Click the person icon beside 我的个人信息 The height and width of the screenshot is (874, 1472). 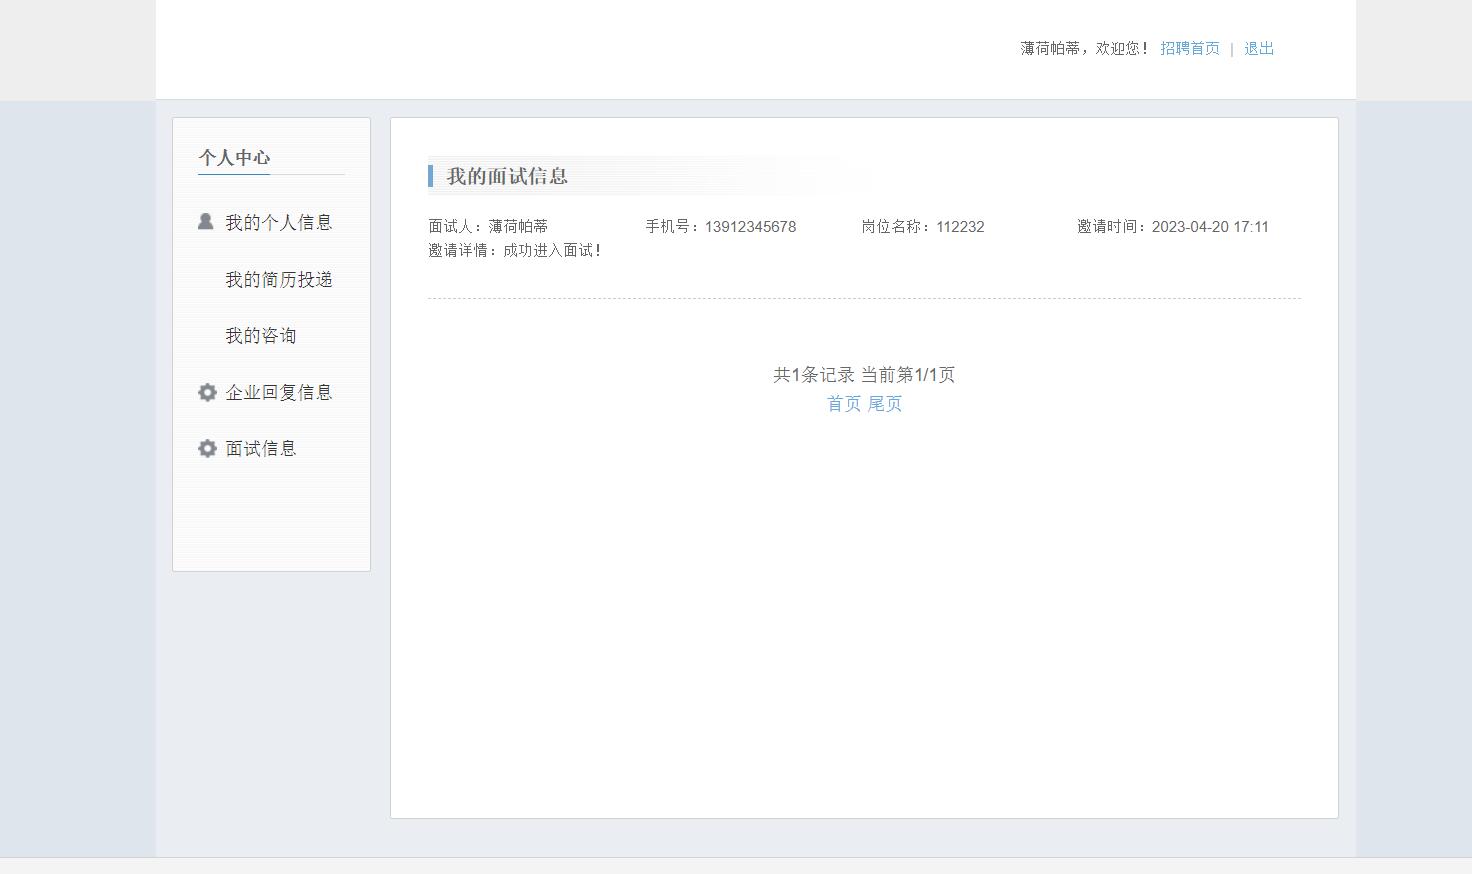(206, 222)
